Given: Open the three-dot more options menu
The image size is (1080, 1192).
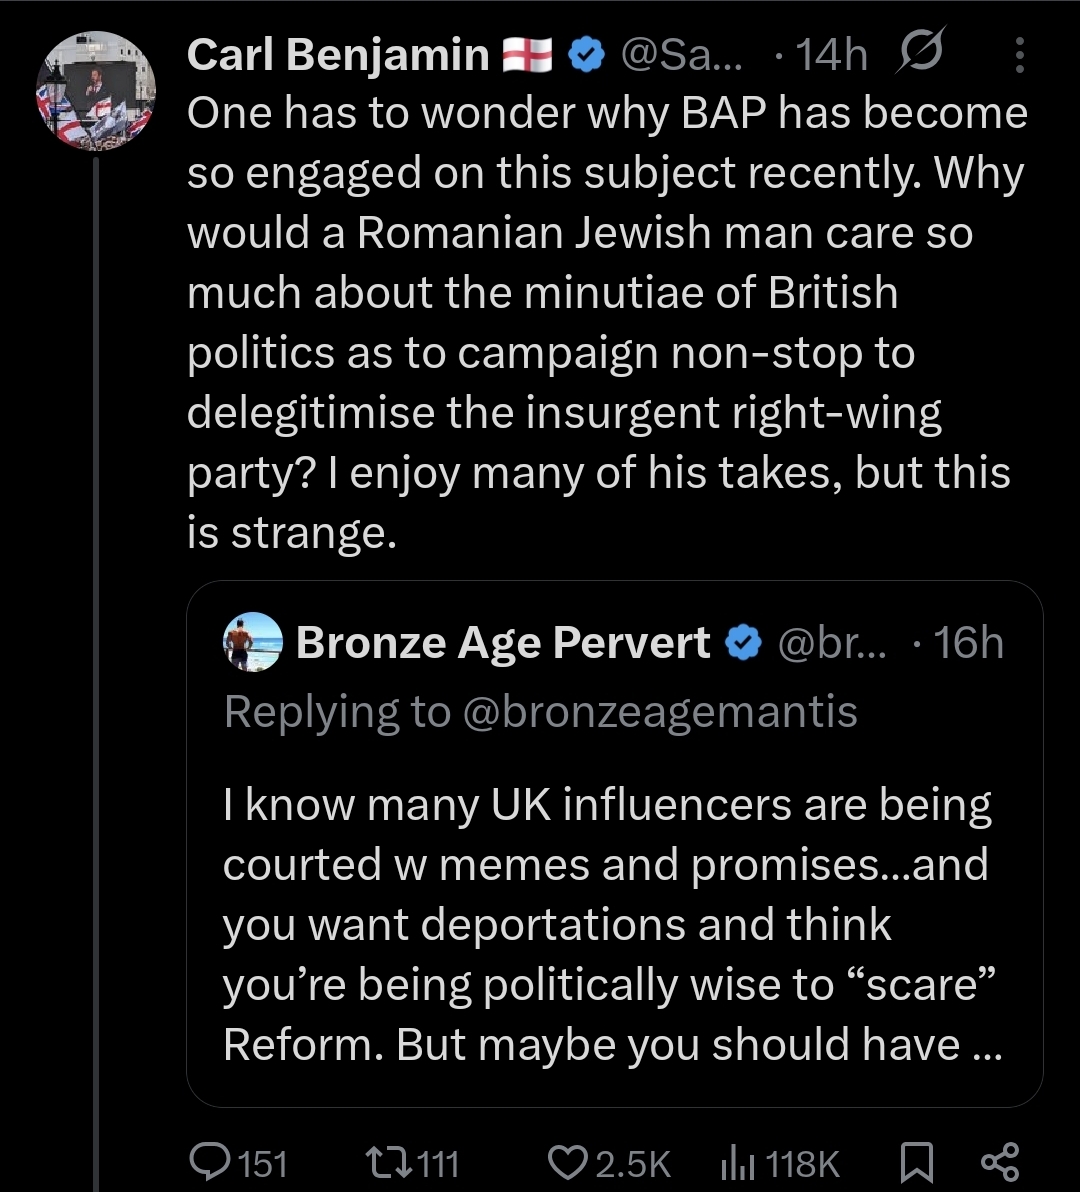Looking at the screenshot, I should (x=1019, y=56).
